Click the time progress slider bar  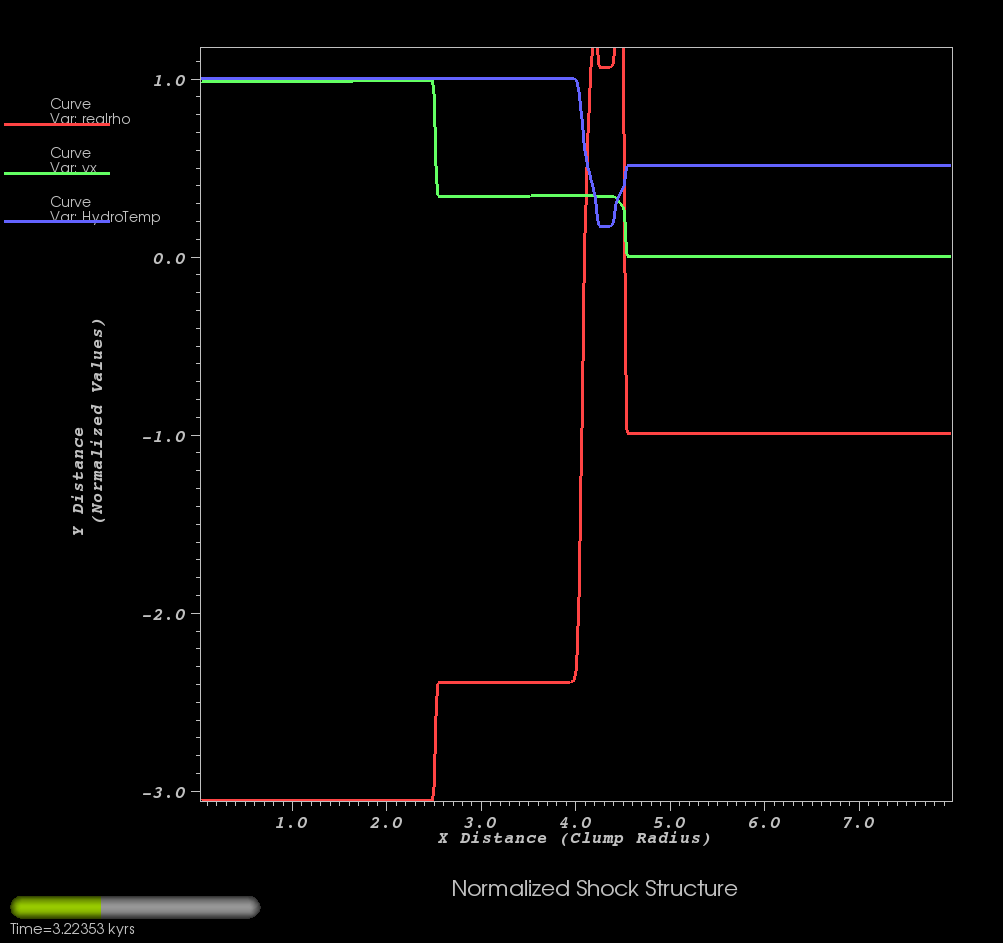(135, 907)
